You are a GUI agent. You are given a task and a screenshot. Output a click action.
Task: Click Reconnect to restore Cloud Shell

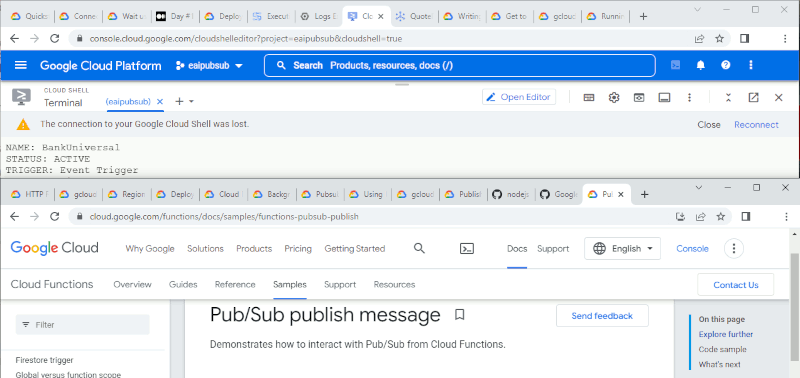point(756,124)
